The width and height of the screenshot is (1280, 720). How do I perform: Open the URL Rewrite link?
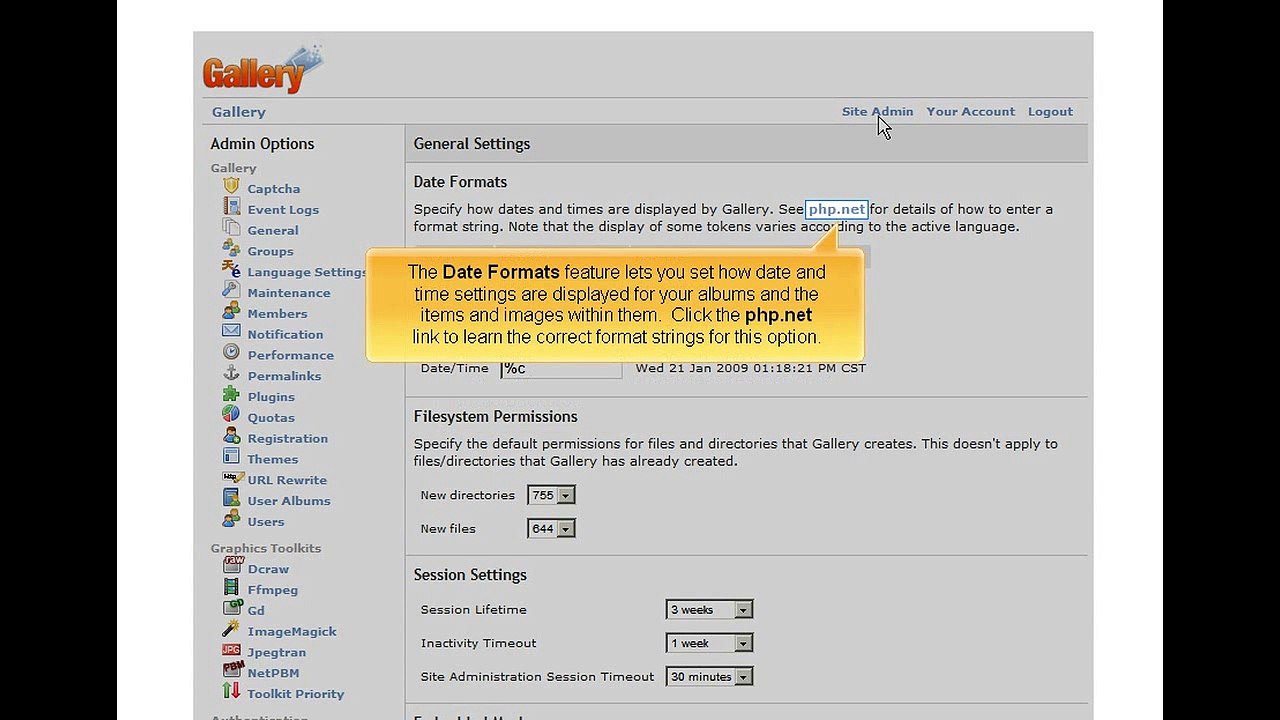click(x=287, y=481)
